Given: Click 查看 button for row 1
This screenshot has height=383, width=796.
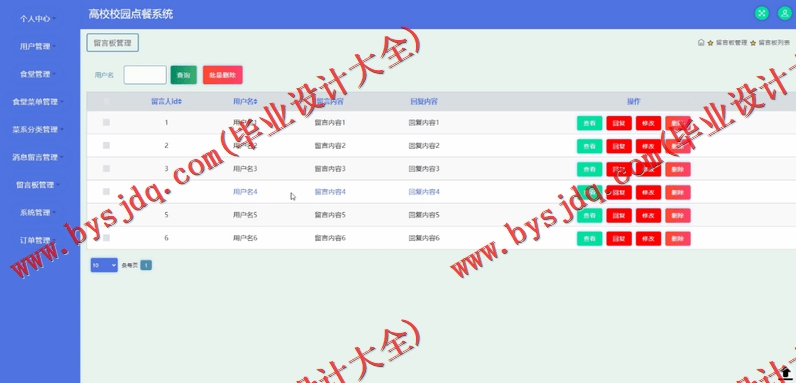Looking at the screenshot, I should [589, 123].
